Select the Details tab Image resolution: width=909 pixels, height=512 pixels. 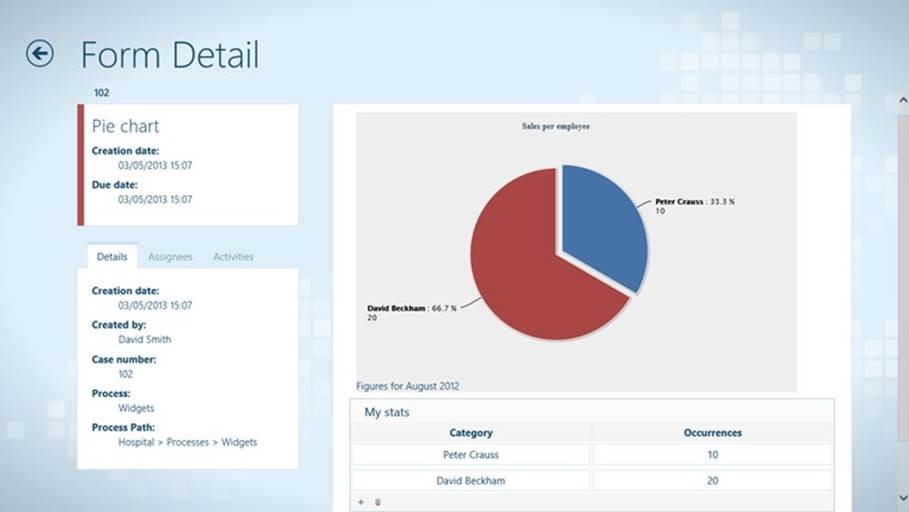pyautogui.click(x=112, y=257)
